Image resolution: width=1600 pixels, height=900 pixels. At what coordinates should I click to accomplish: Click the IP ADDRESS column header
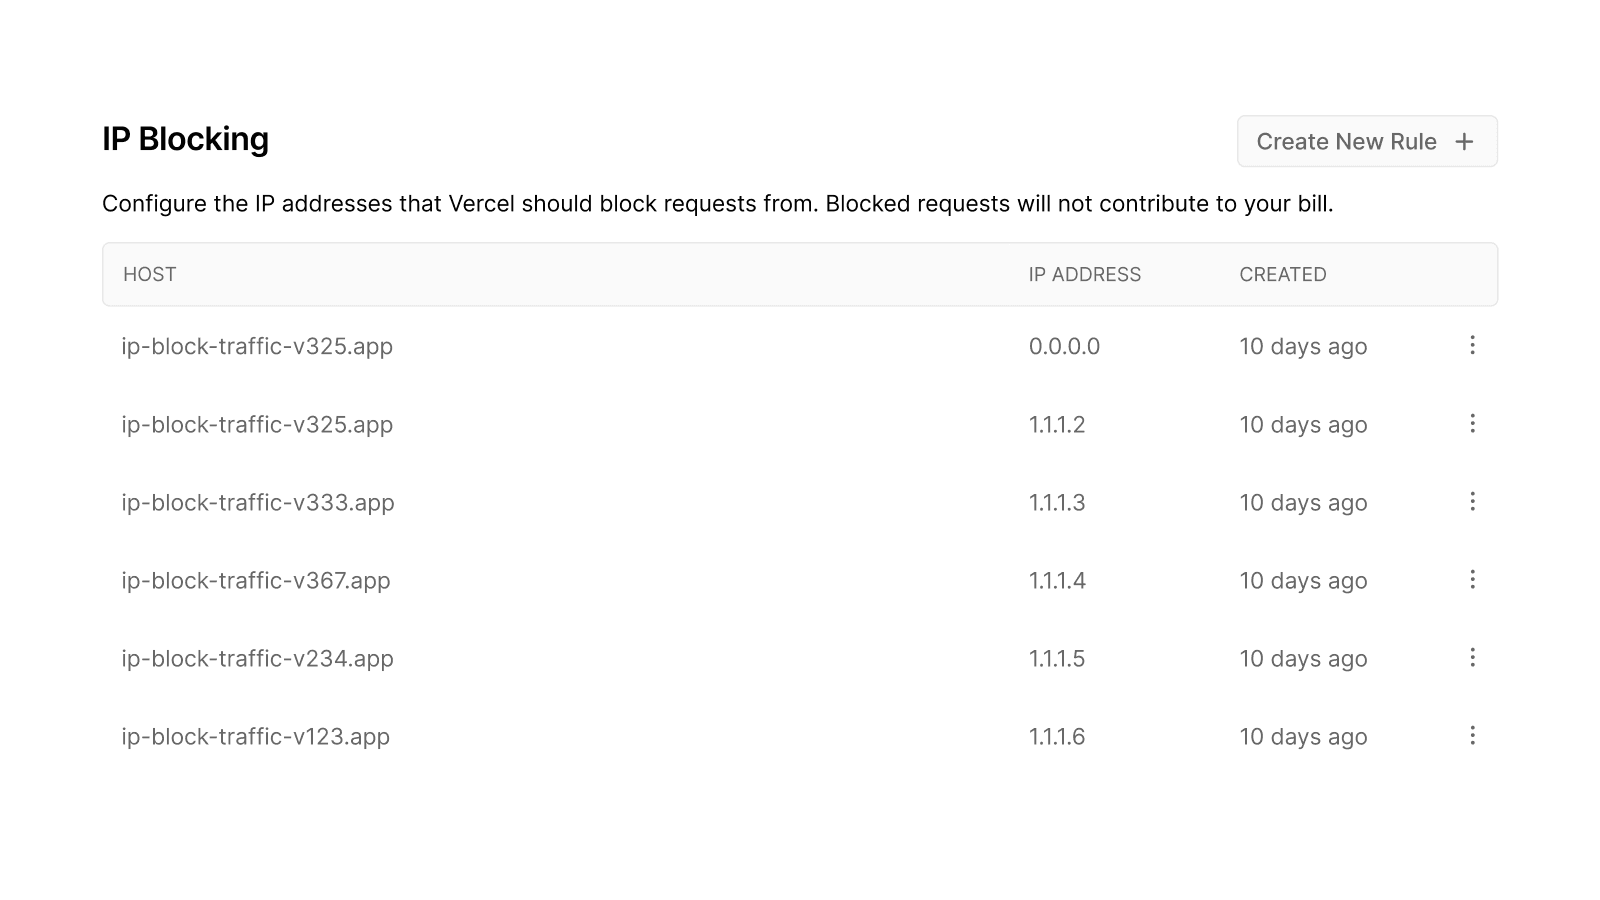tap(1084, 274)
